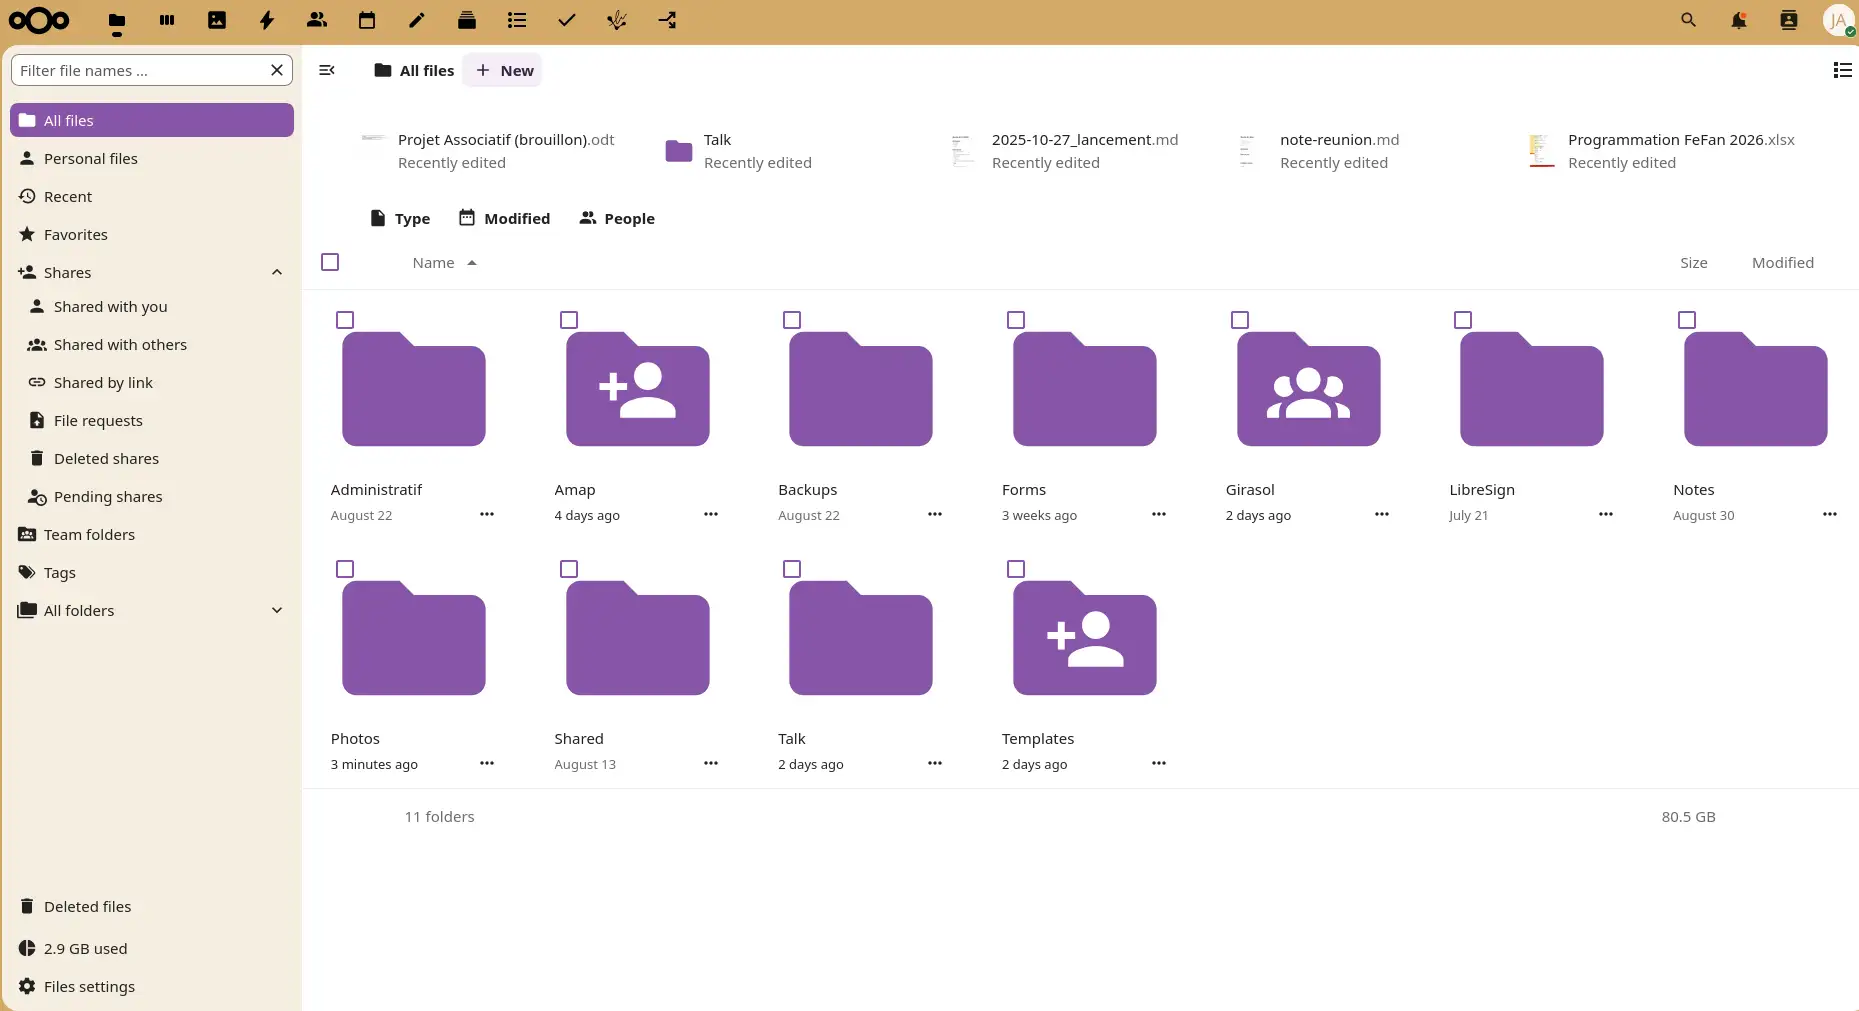
Task: Open the Notes pencil app icon
Action: (417, 20)
